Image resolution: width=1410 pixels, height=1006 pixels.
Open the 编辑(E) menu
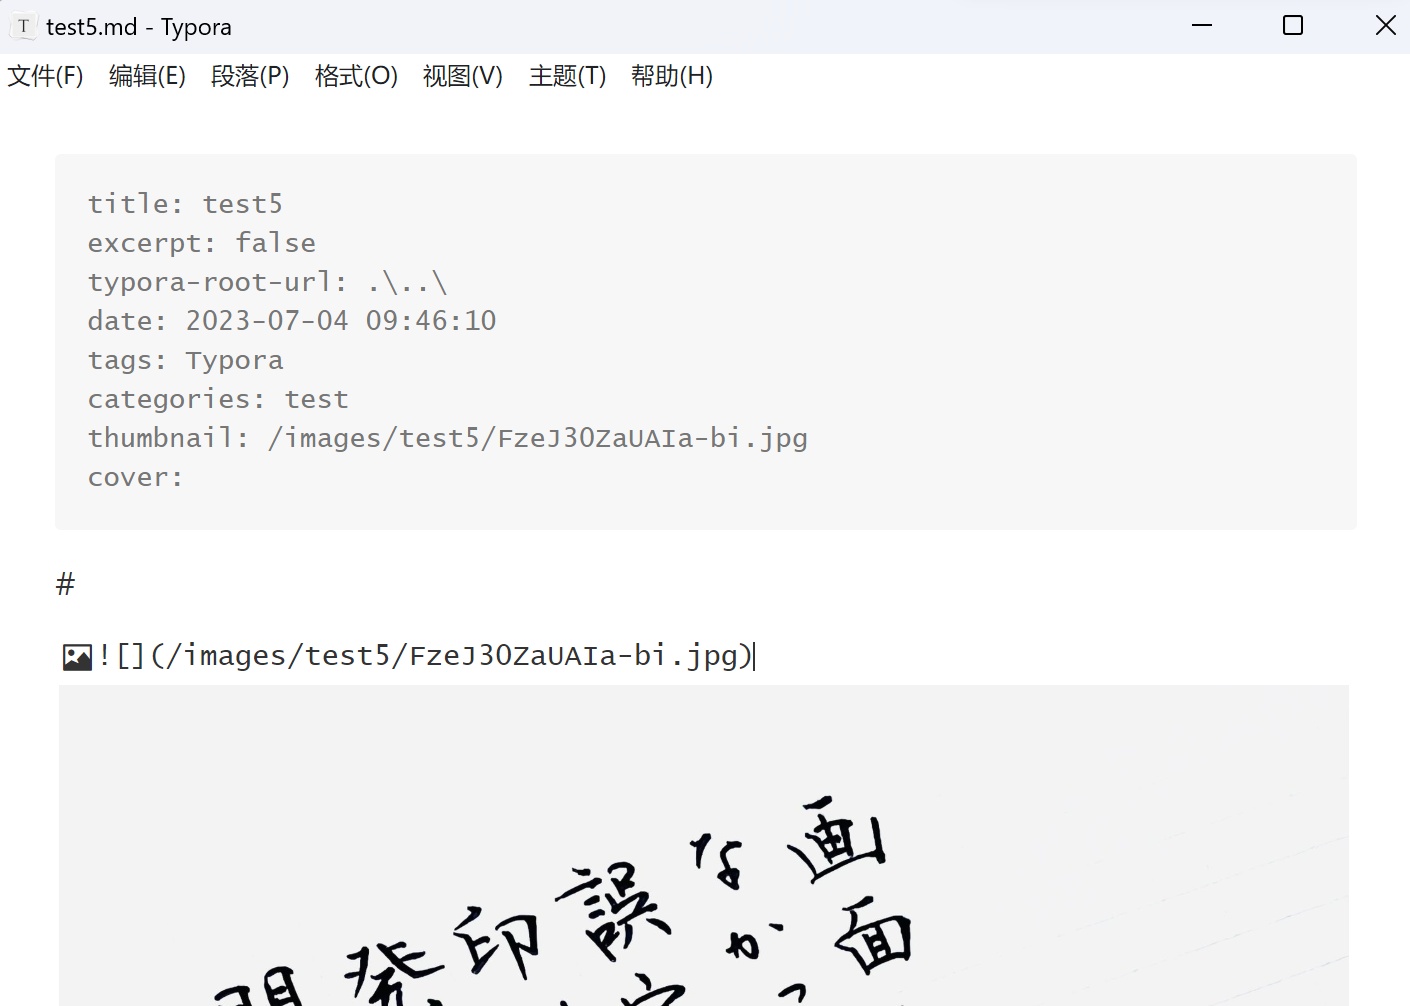[x=147, y=76]
